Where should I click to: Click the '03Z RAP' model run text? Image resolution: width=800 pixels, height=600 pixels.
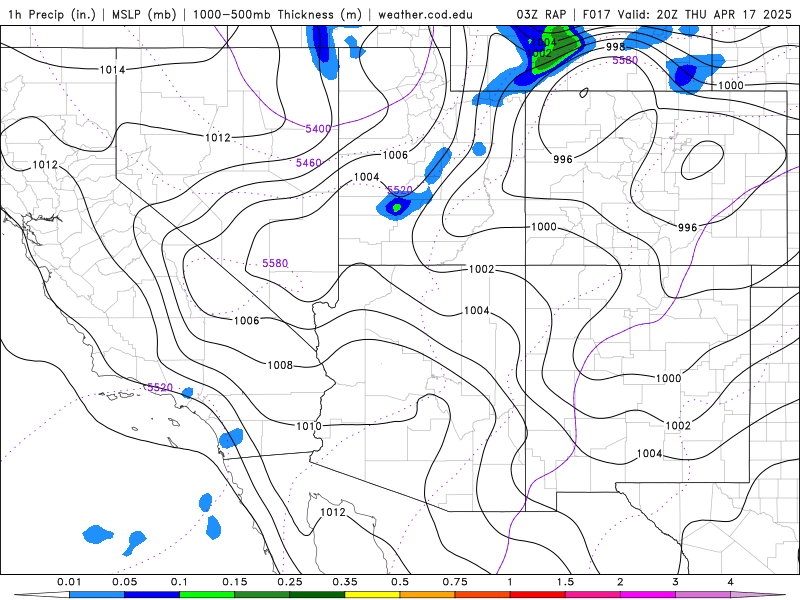pos(541,14)
